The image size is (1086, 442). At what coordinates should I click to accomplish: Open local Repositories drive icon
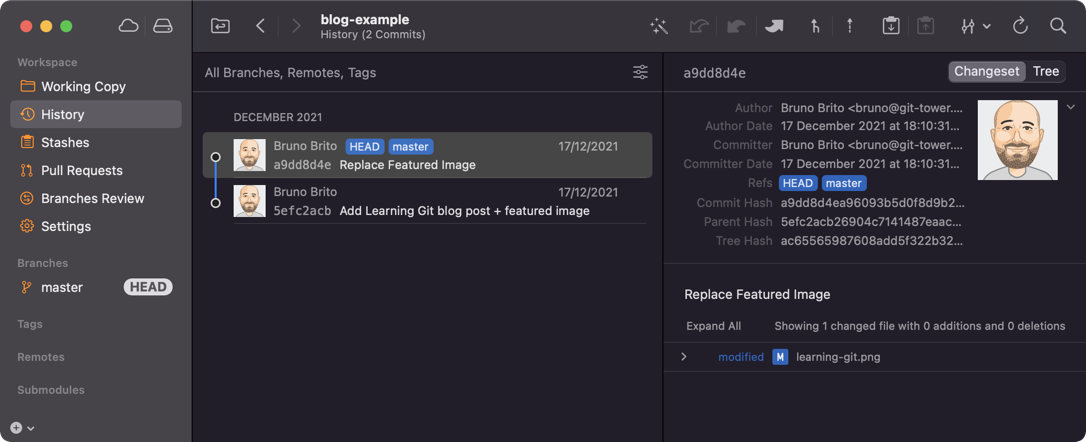click(x=163, y=26)
